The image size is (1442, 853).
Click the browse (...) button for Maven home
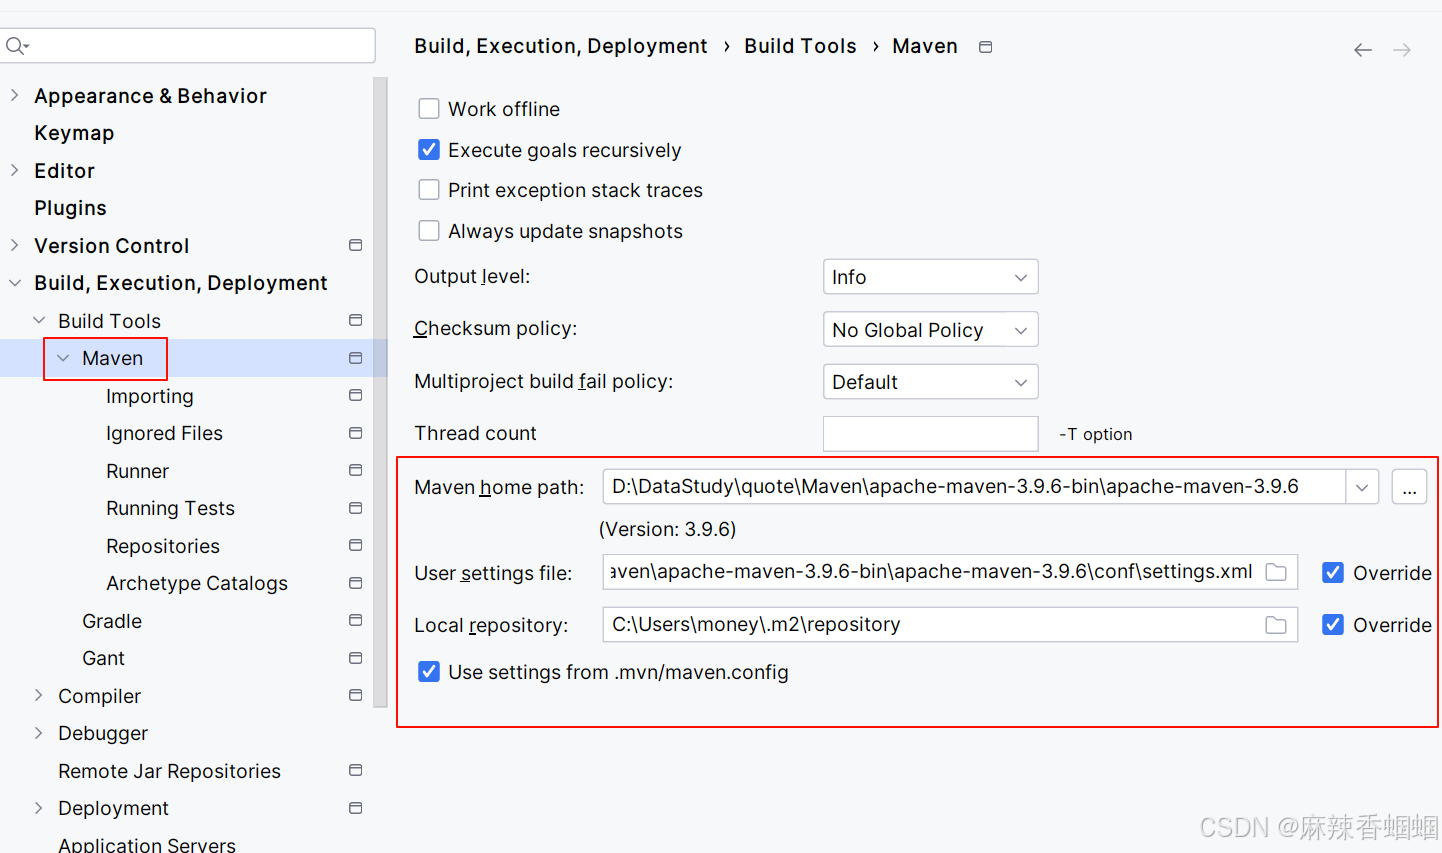point(1409,487)
